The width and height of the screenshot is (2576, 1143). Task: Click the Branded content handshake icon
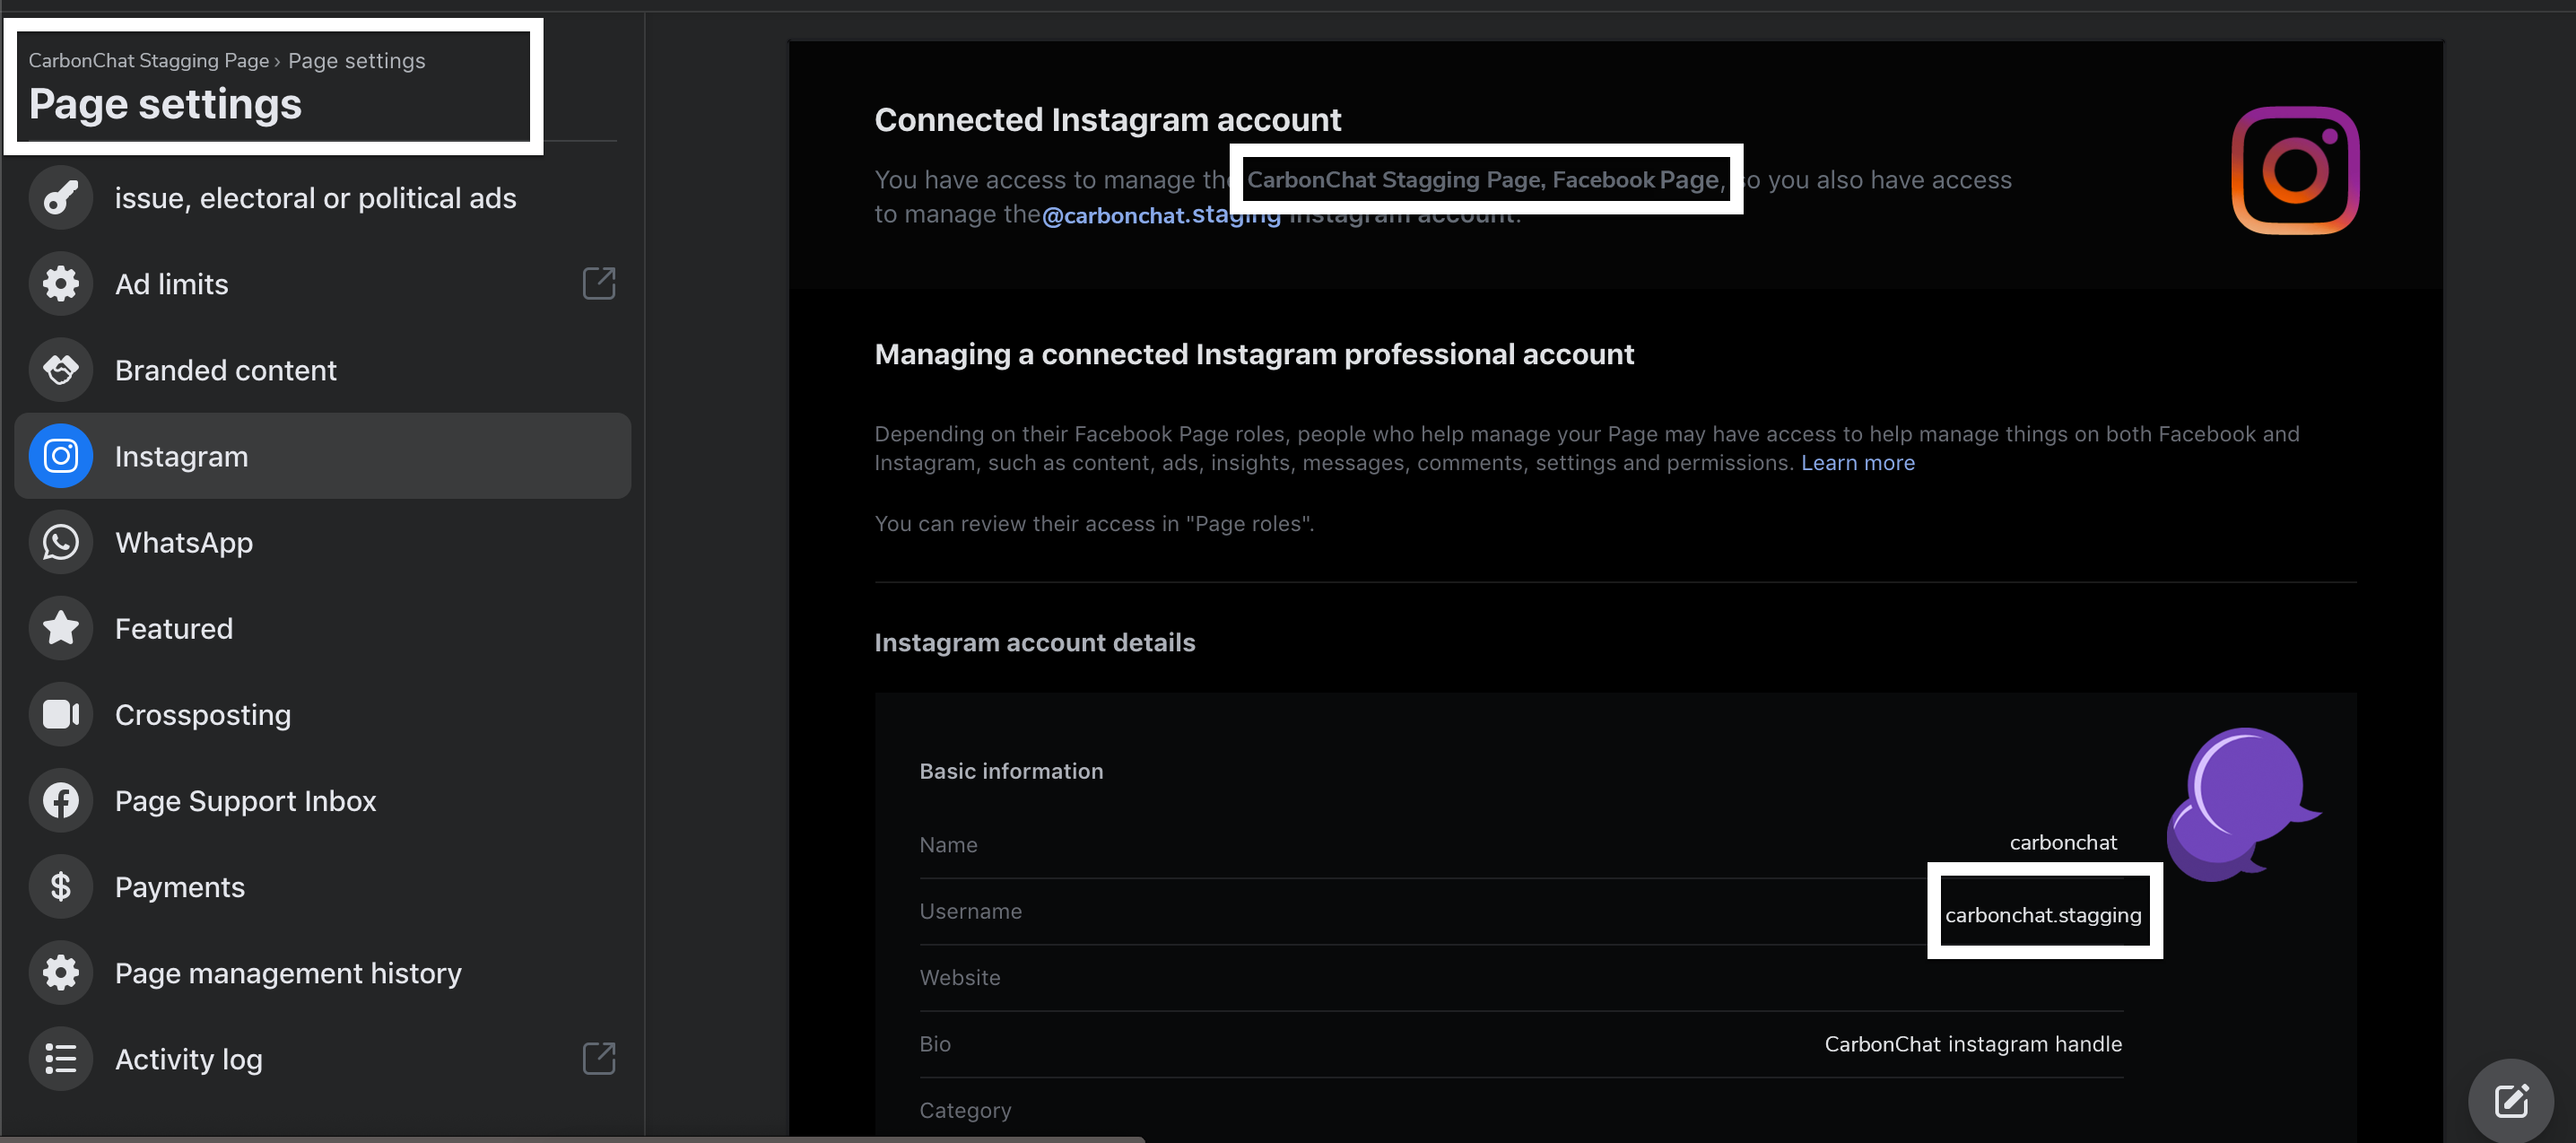click(x=61, y=370)
